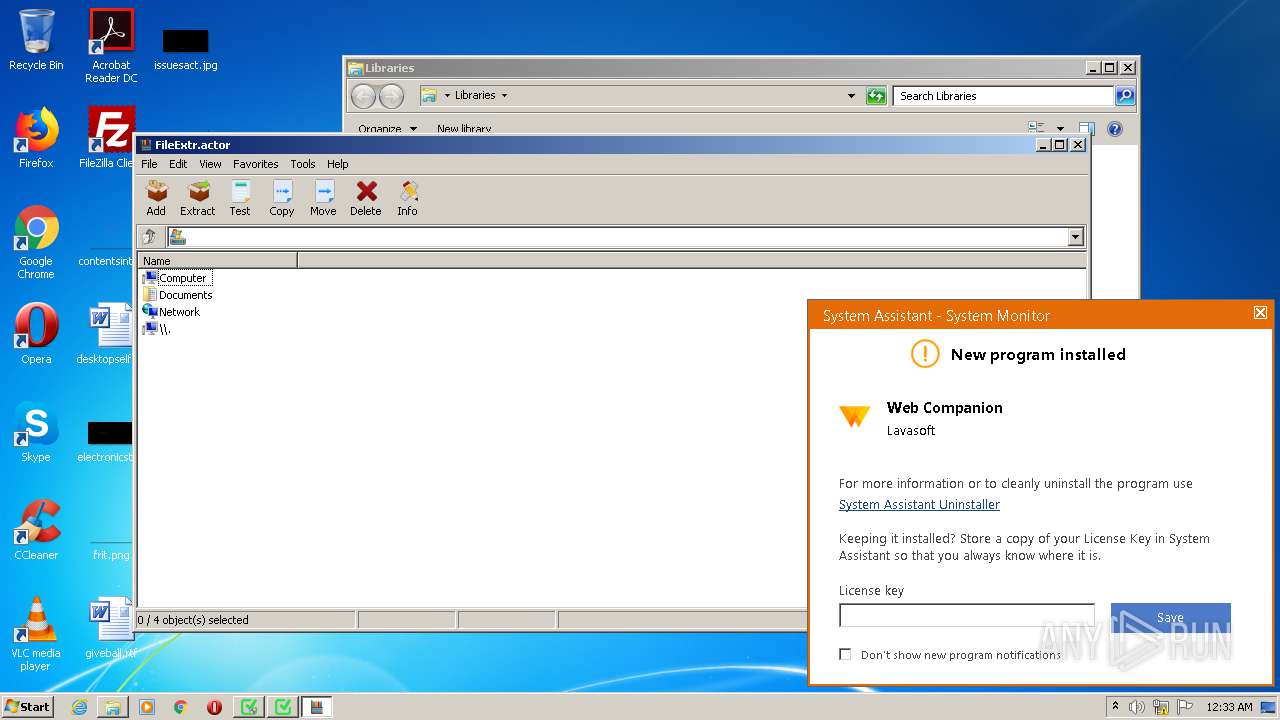
Task: Click the taskbar clock showing 12:33 AM
Action: 1230,707
